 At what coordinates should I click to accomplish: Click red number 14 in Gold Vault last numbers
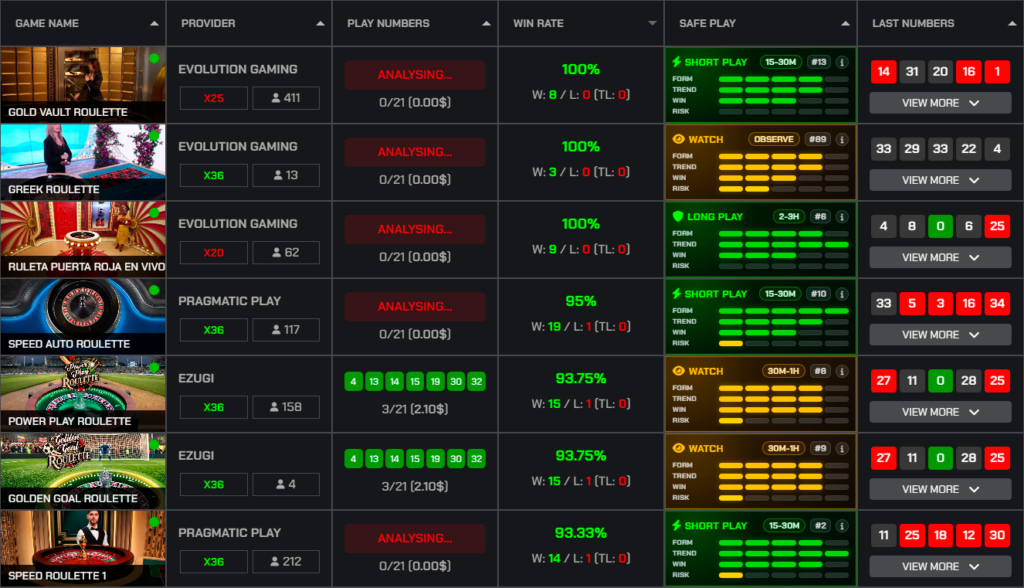point(884,72)
